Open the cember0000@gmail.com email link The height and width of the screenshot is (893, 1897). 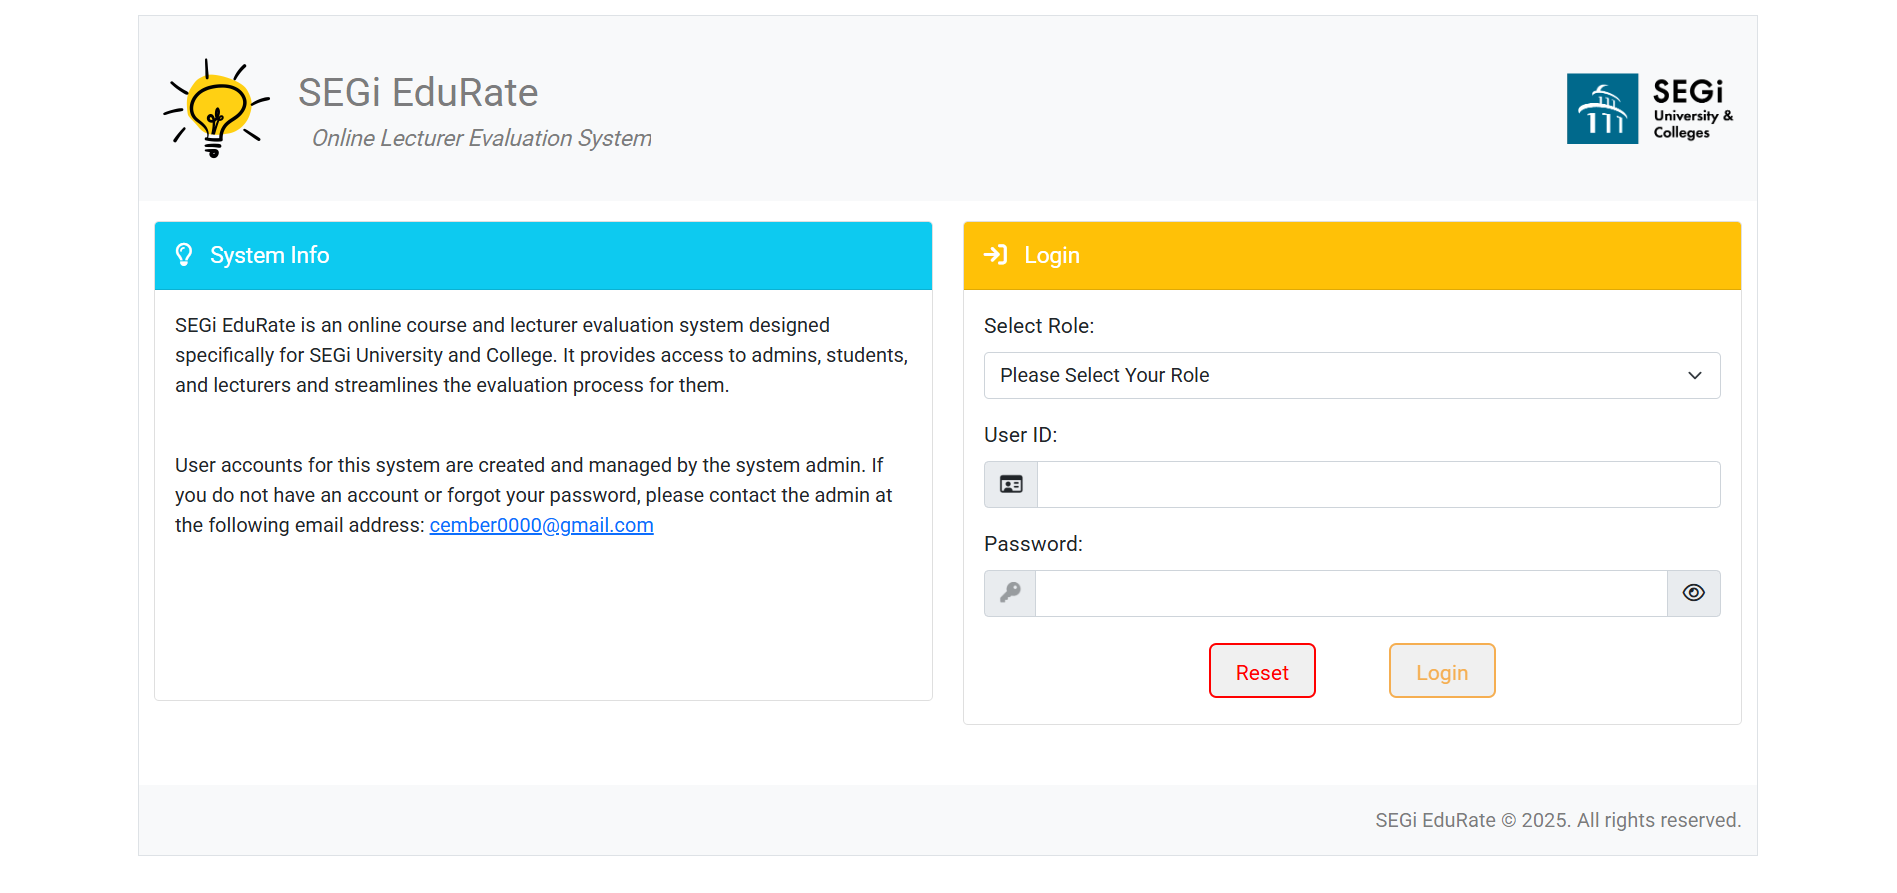pyautogui.click(x=541, y=525)
